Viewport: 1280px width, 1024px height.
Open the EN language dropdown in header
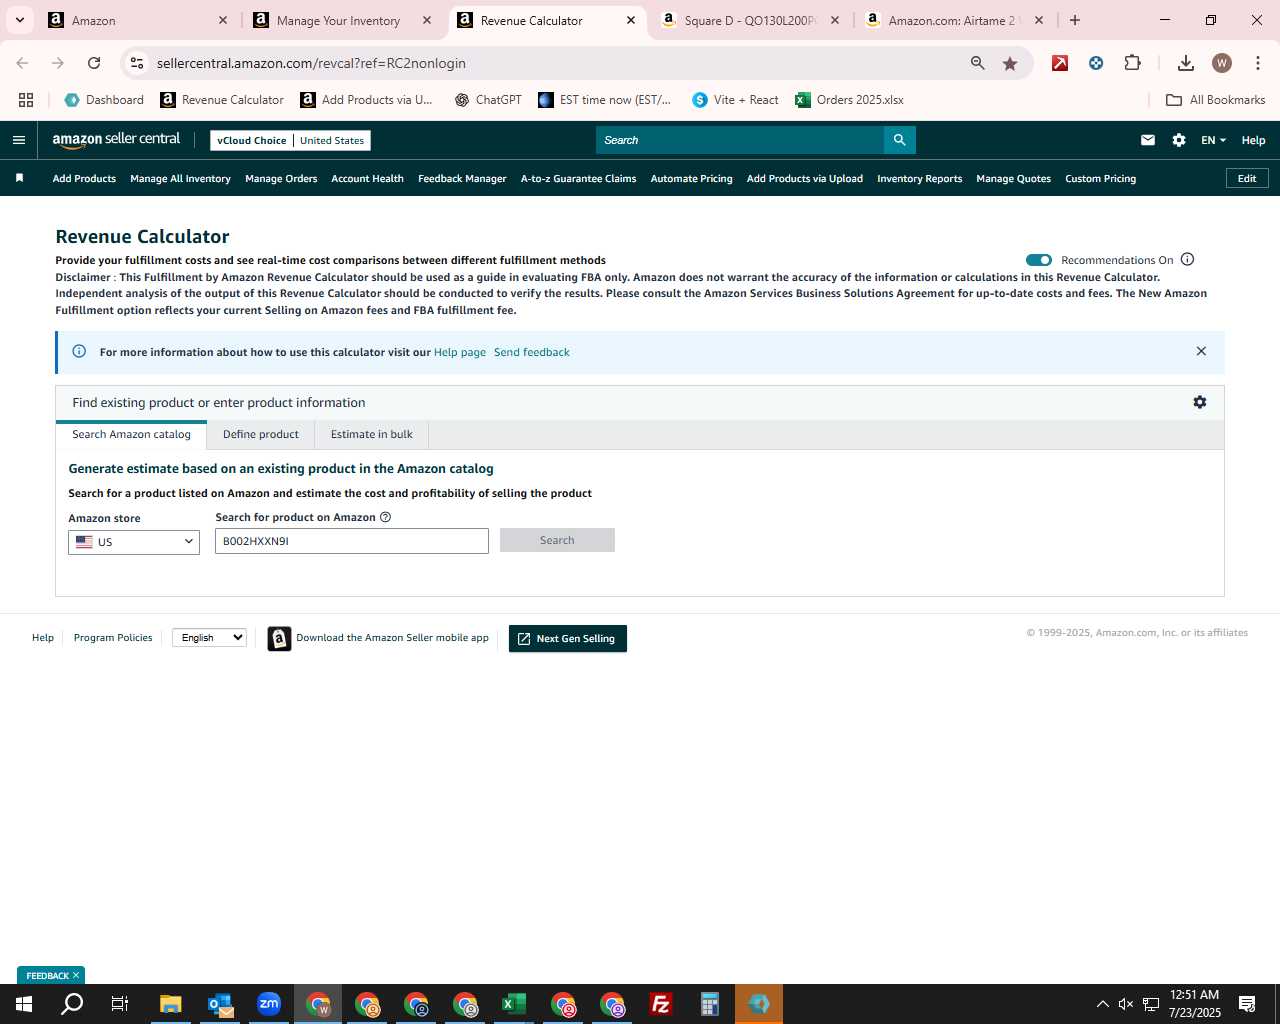pyautogui.click(x=1213, y=140)
